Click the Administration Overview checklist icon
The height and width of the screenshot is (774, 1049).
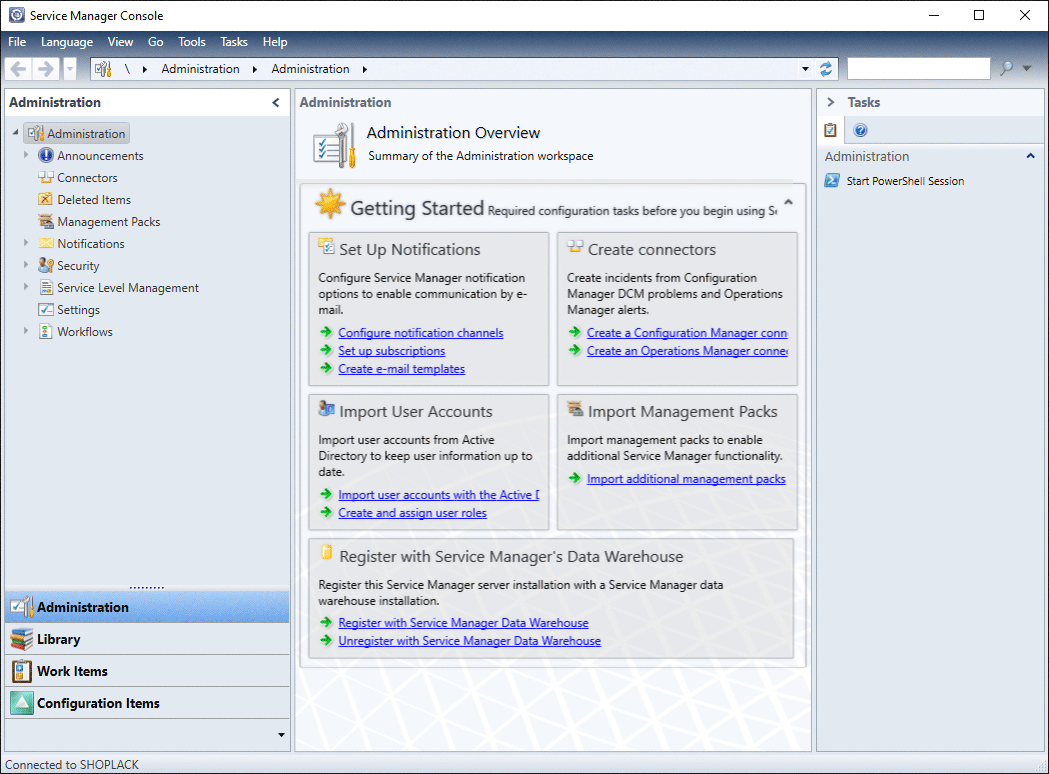point(335,145)
